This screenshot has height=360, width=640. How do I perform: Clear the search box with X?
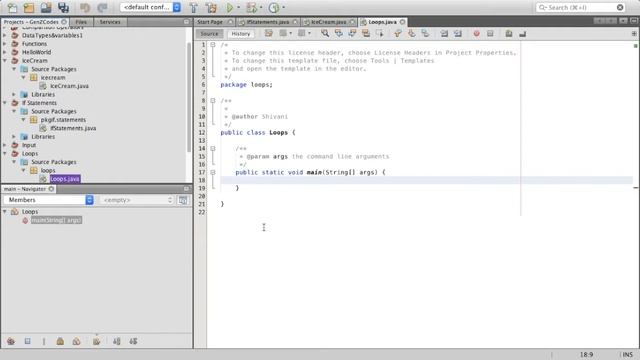coord(620,7)
